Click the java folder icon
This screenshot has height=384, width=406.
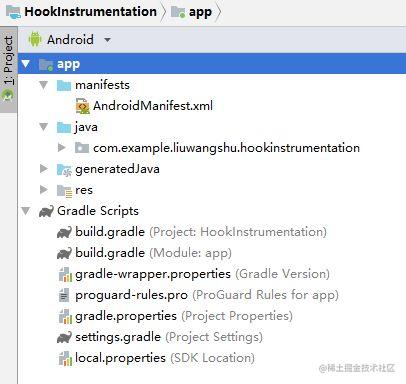[64, 127]
